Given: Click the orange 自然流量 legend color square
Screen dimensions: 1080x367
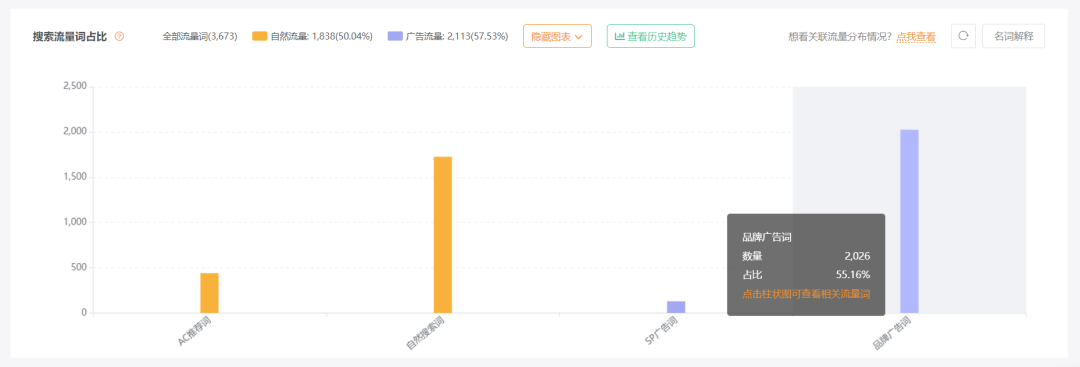Looking at the screenshot, I should click(x=259, y=36).
